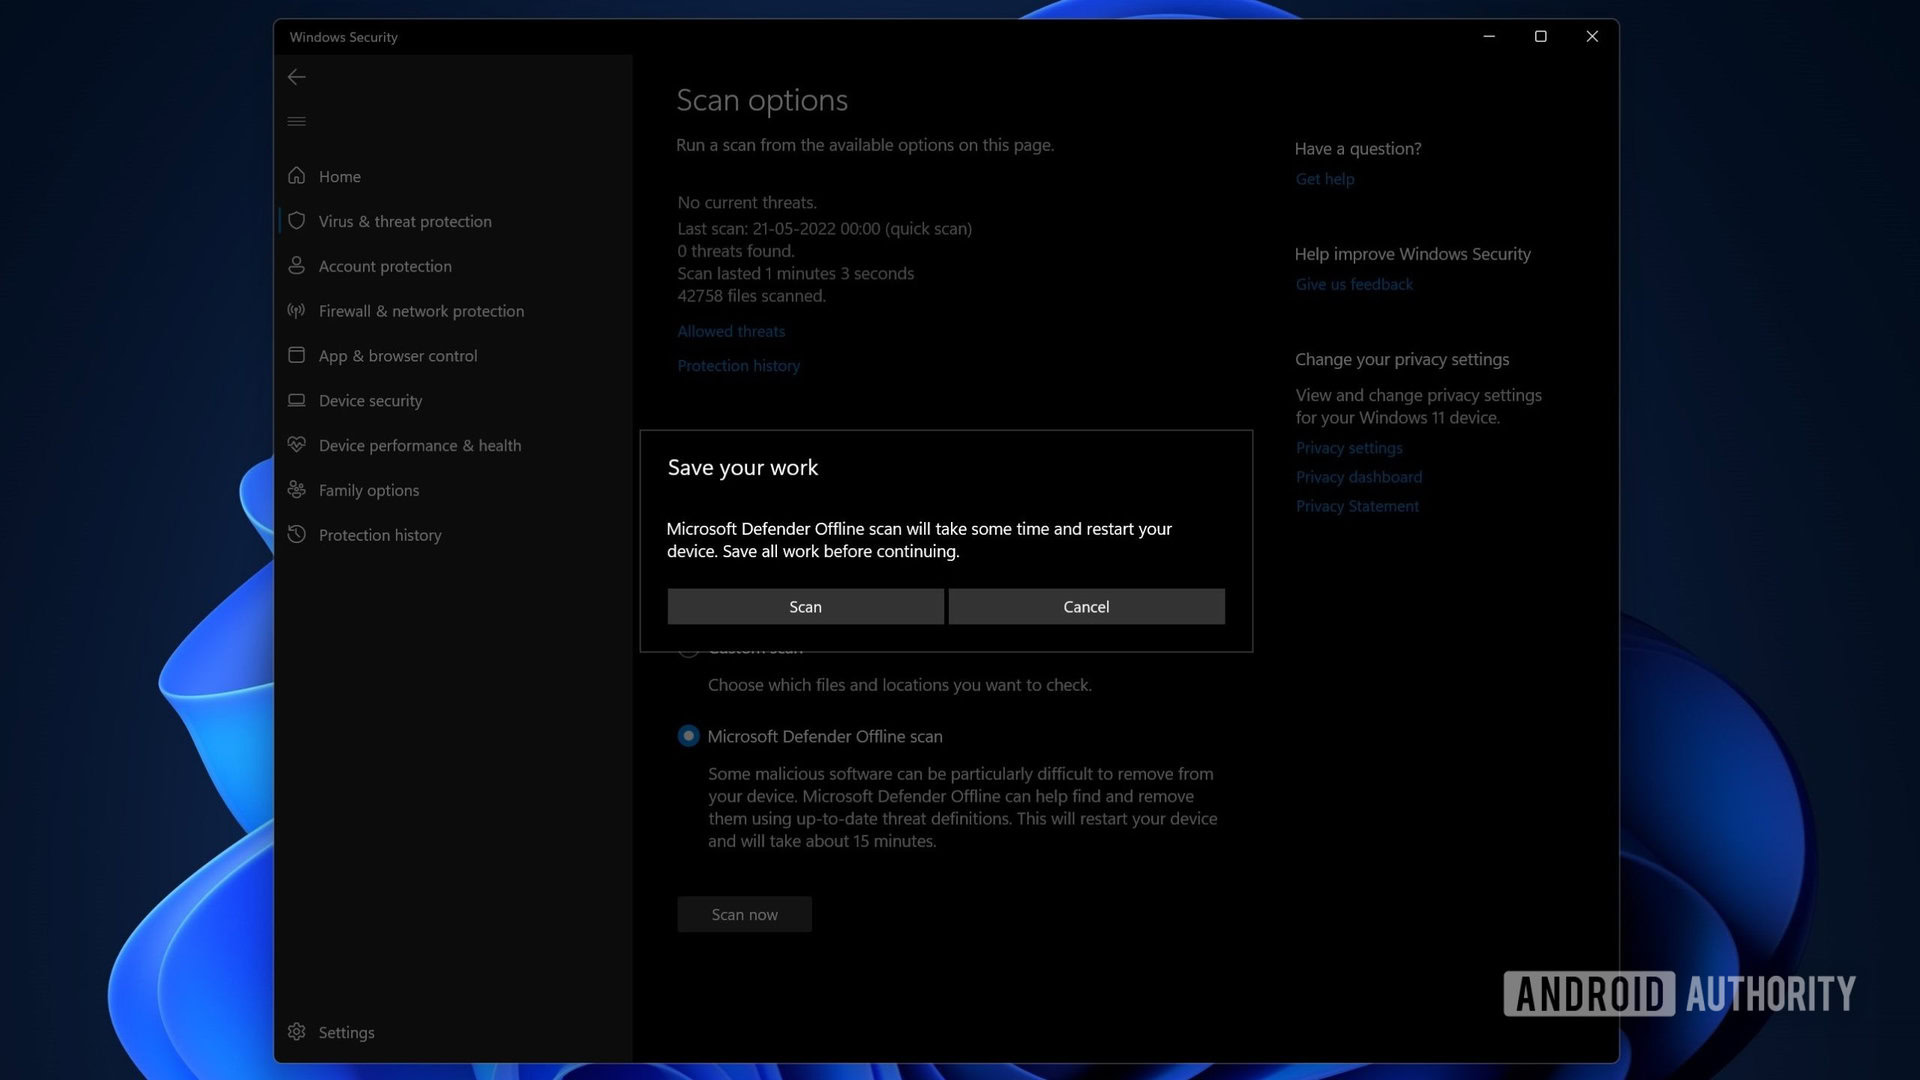Toggle the back navigation arrow

[x=297, y=75]
